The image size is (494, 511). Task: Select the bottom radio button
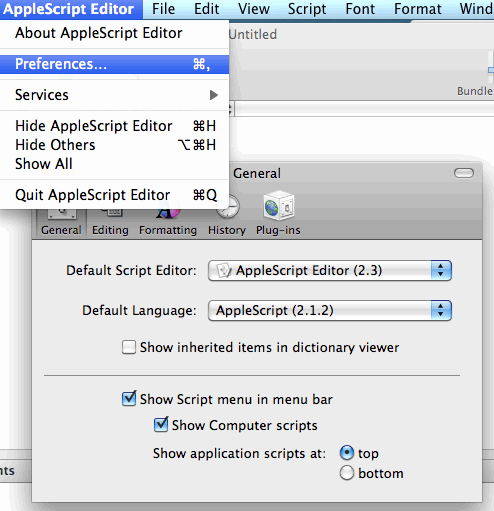[x=347, y=473]
